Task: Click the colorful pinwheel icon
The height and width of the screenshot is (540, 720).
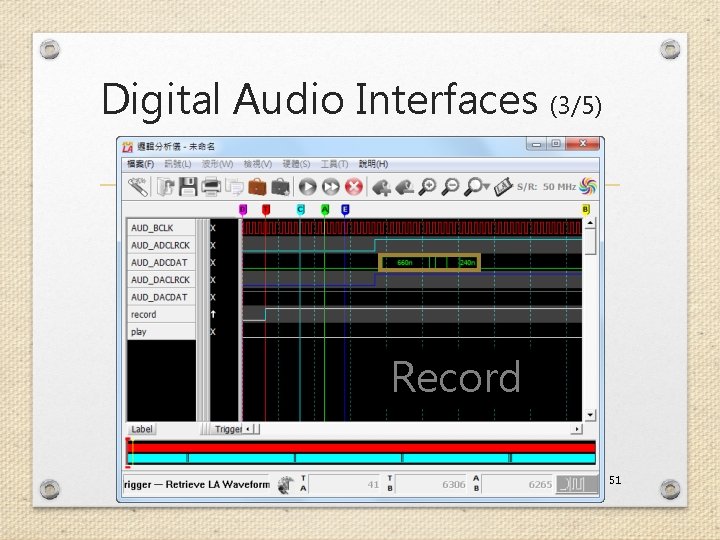Action: pyautogui.click(x=588, y=186)
